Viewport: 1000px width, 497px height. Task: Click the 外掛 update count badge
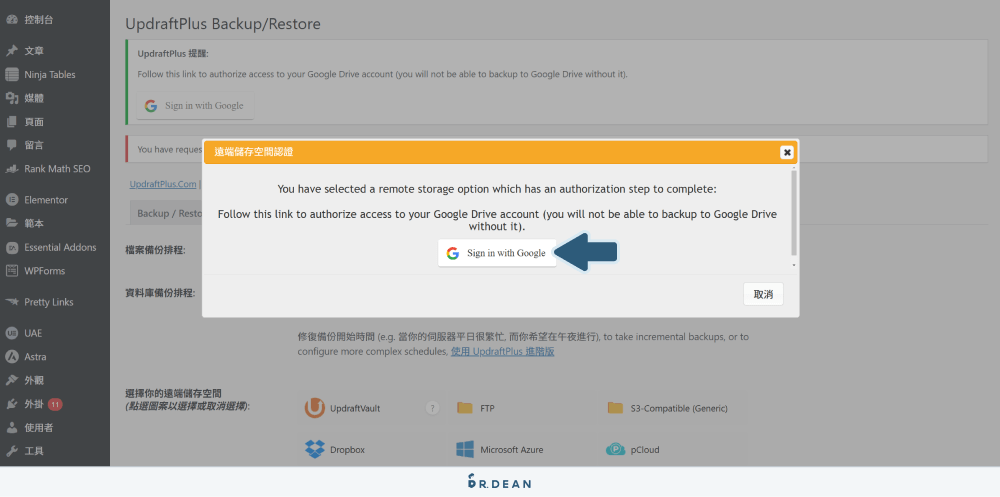(55, 404)
